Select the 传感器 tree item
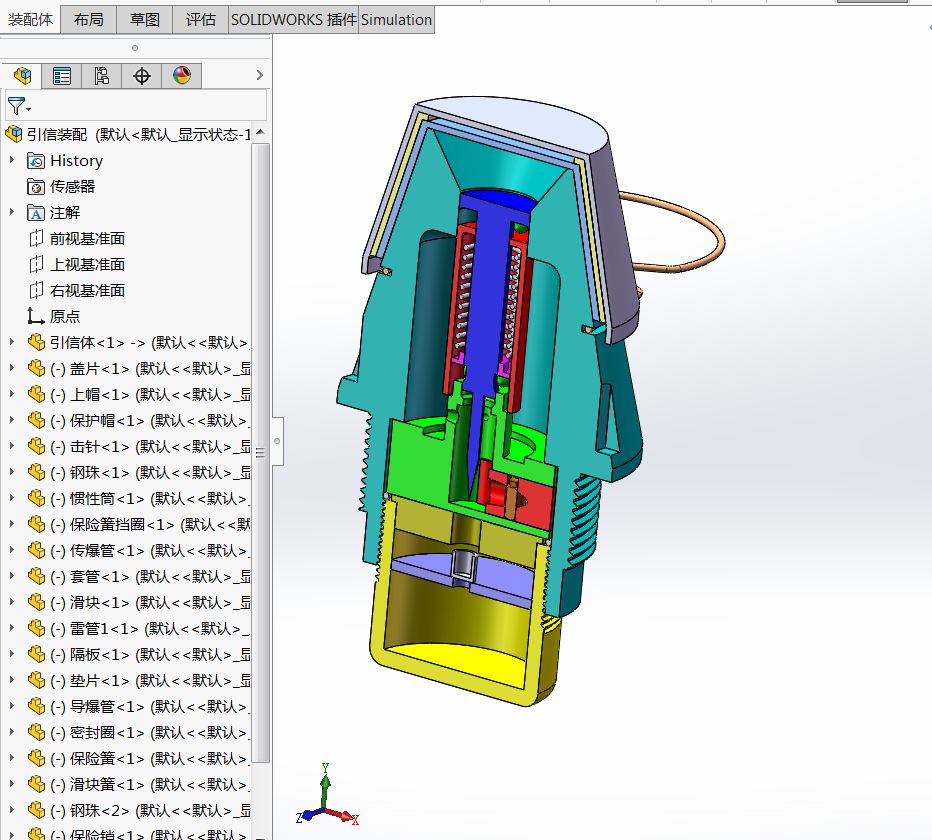Image resolution: width=932 pixels, height=840 pixels. 73,187
